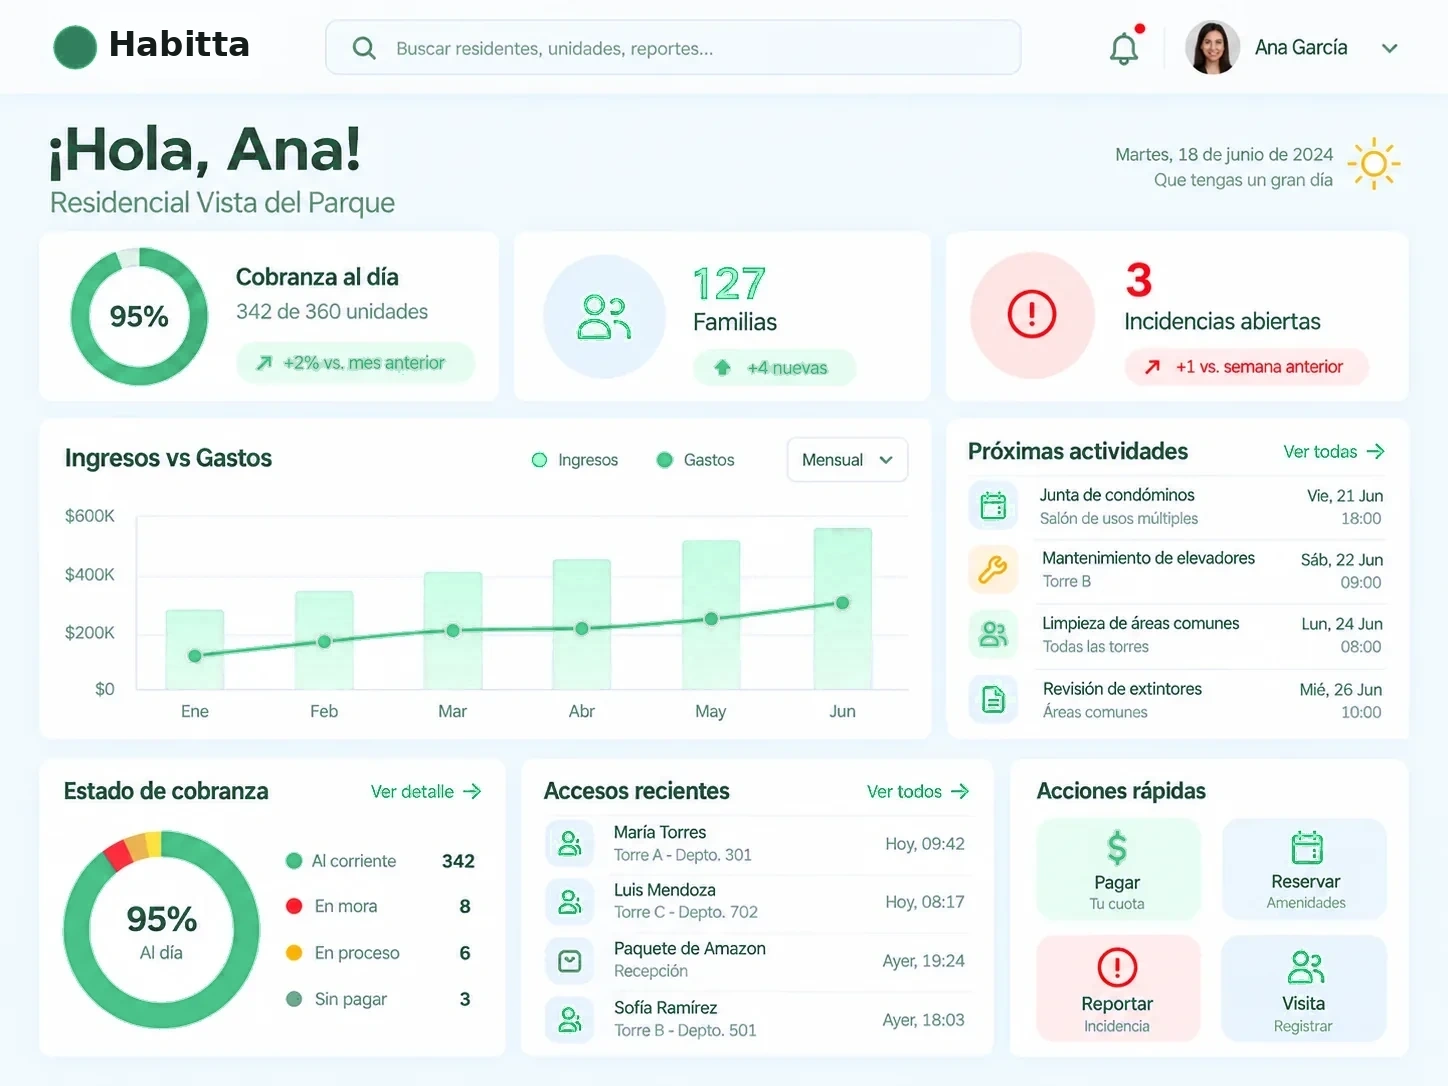Click the Reservar Amenidades button
This screenshot has width=1448, height=1086.
coord(1305,869)
